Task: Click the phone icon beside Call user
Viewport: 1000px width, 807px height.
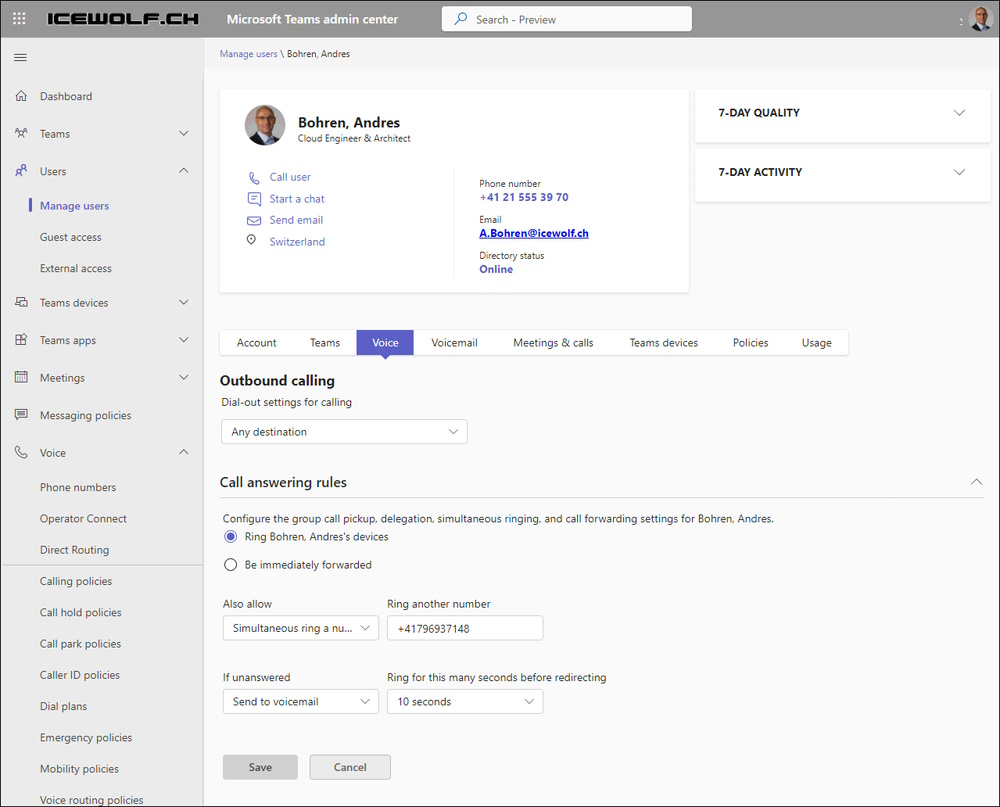Action: click(254, 177)
